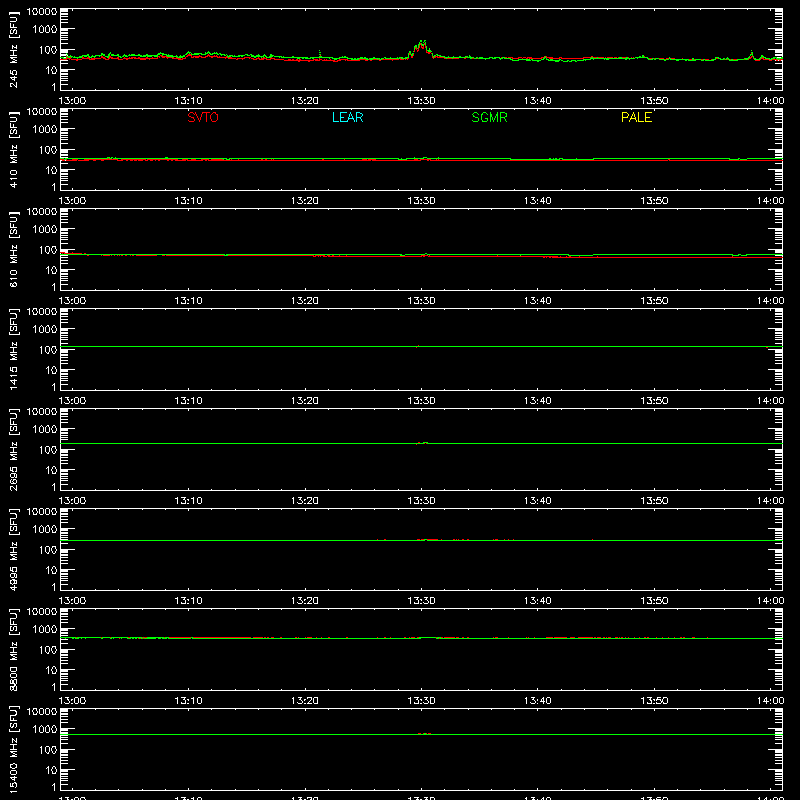800x800 pixels.
Task: Select the 610 MHz [SFU] axis title
Action: click(x=14, y=249)
